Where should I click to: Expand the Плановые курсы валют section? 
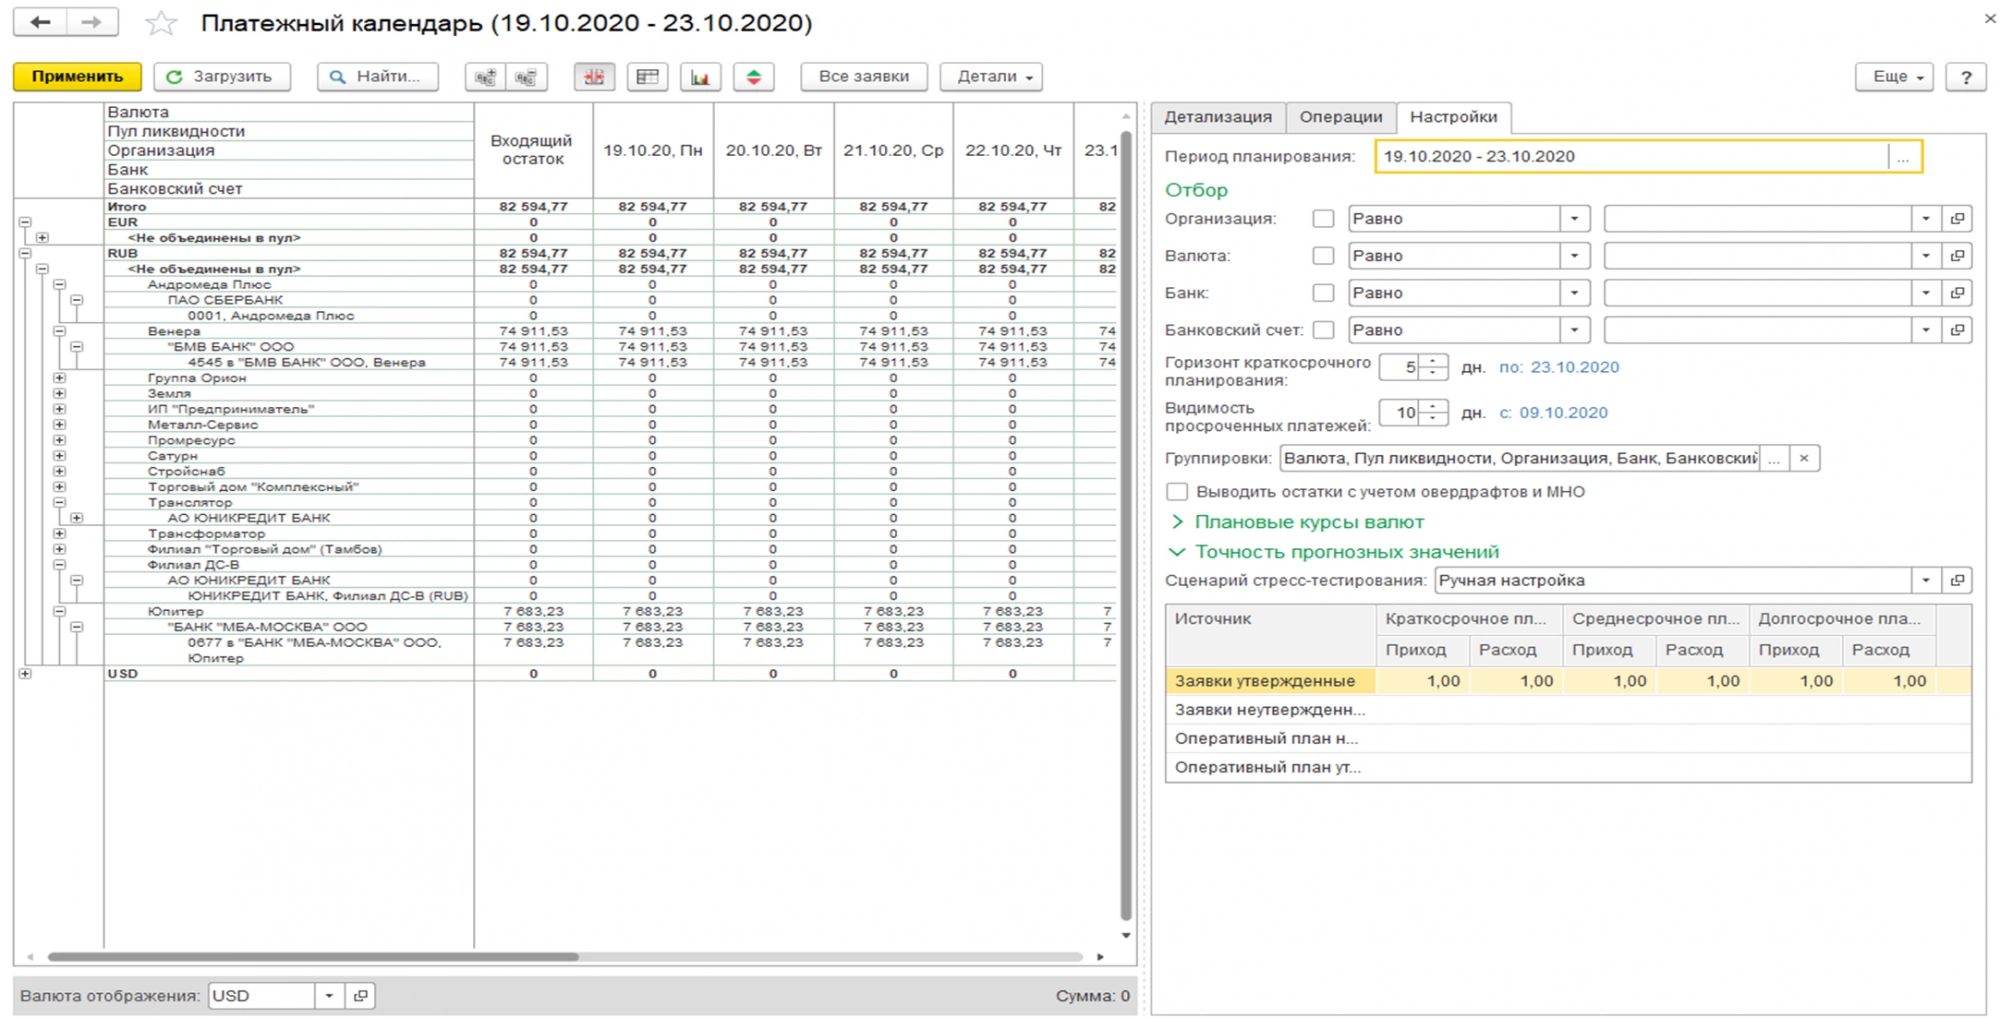coord(1308,522)
